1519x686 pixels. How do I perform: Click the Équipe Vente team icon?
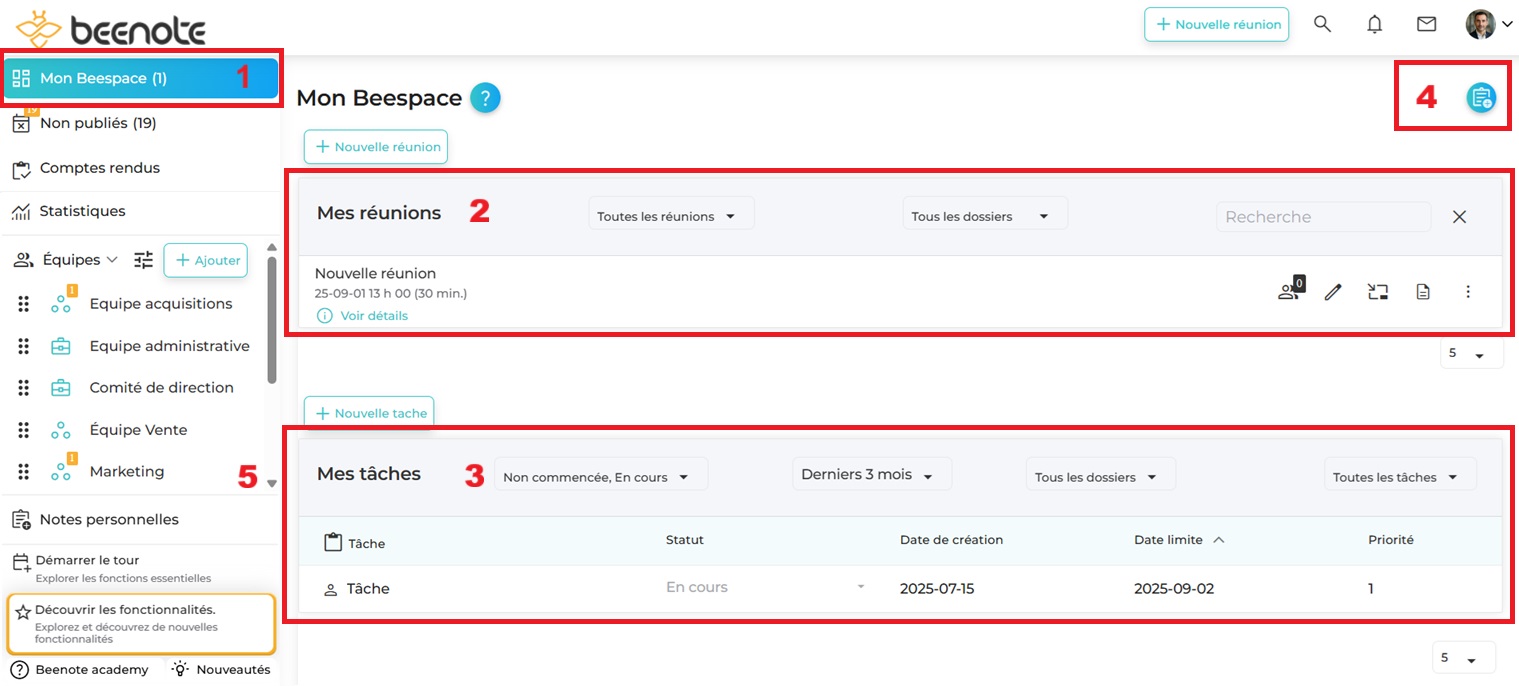[x=61, y=430]
